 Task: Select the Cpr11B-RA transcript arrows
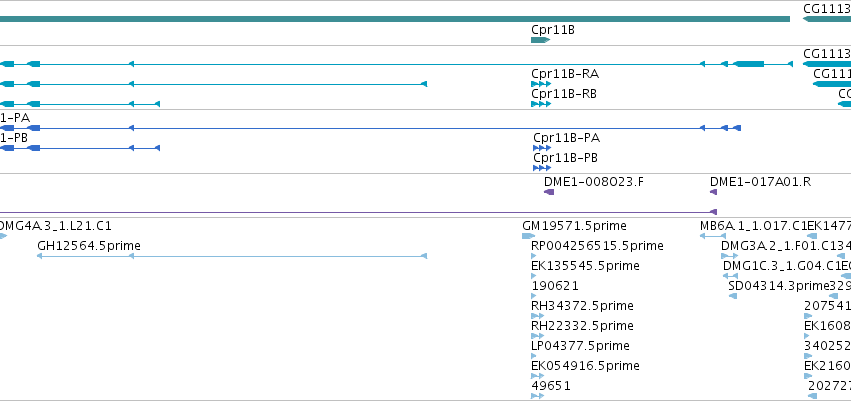click(x=541, y=84)
